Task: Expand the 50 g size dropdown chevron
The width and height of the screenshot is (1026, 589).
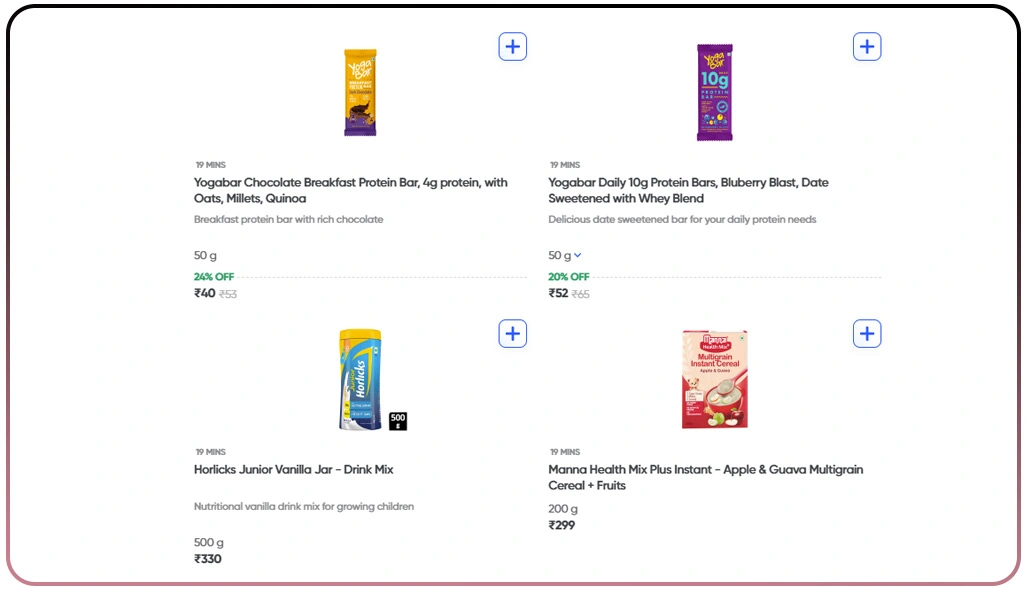Action: coord(578,256)
